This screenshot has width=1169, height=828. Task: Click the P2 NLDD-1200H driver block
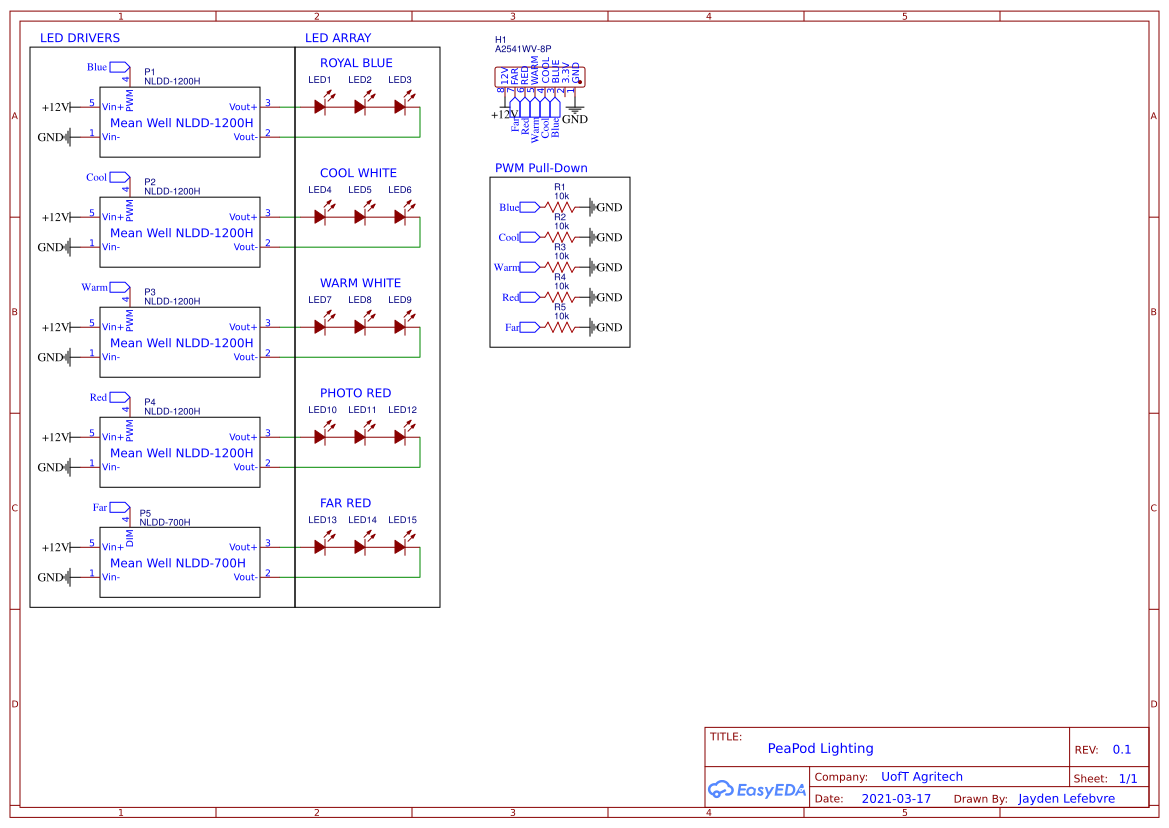click(179, 232)
